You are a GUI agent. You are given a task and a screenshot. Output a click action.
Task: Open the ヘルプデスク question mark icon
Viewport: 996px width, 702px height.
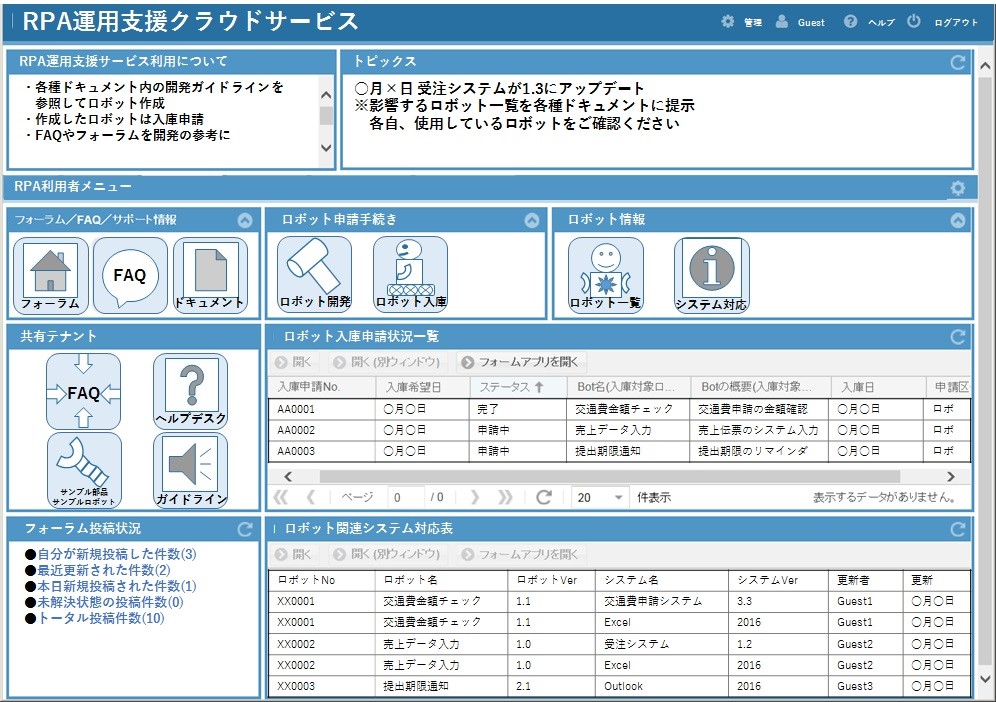(190, 391)
